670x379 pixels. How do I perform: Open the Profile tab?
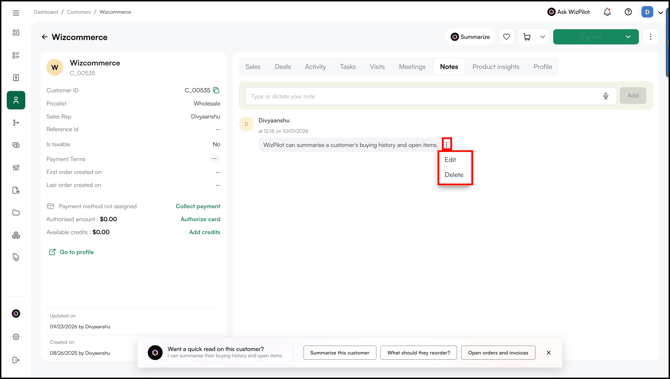point(543,67)
